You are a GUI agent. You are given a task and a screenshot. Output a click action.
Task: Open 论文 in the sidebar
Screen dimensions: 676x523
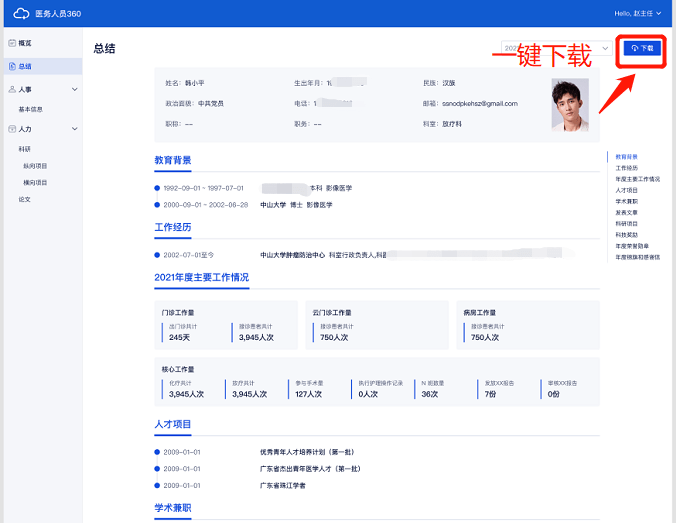pyautogui.click(x=25, y=199)
